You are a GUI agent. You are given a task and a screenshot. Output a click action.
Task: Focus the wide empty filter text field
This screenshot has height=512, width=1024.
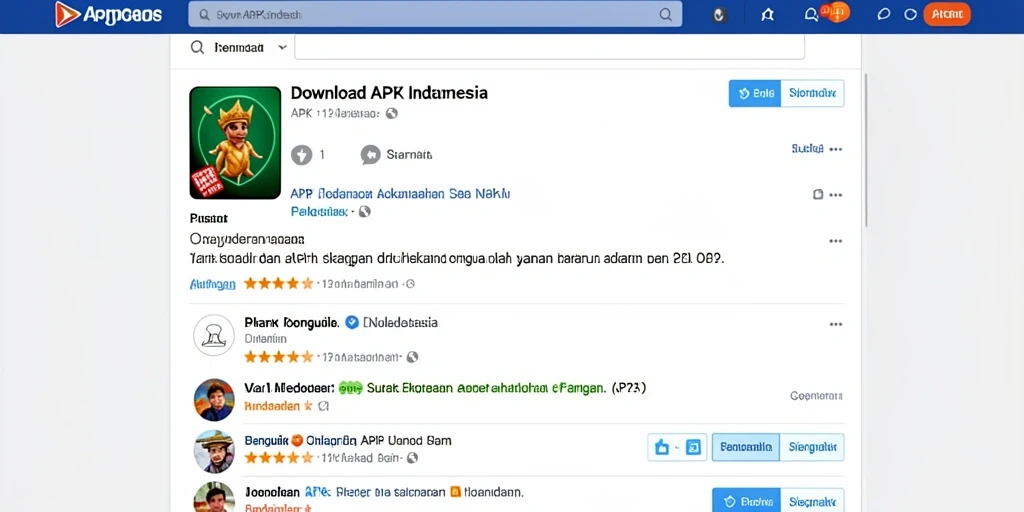point(549,47)
